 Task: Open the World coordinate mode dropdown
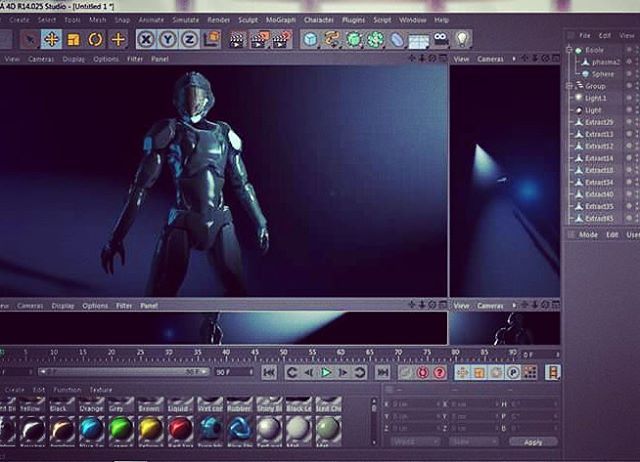tap(415, 442)
